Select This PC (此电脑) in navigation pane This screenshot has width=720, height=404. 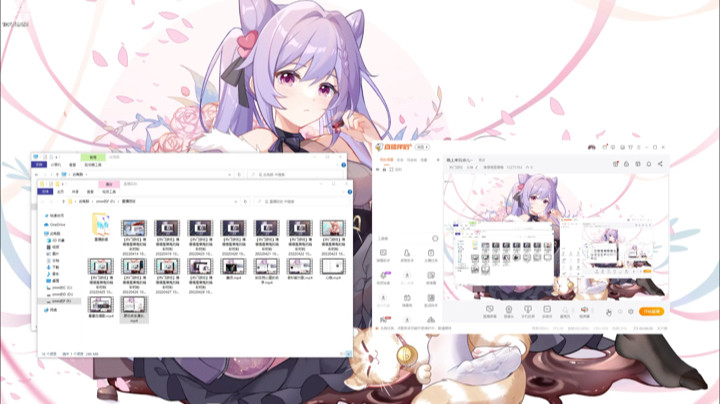[x=52, y=233]
